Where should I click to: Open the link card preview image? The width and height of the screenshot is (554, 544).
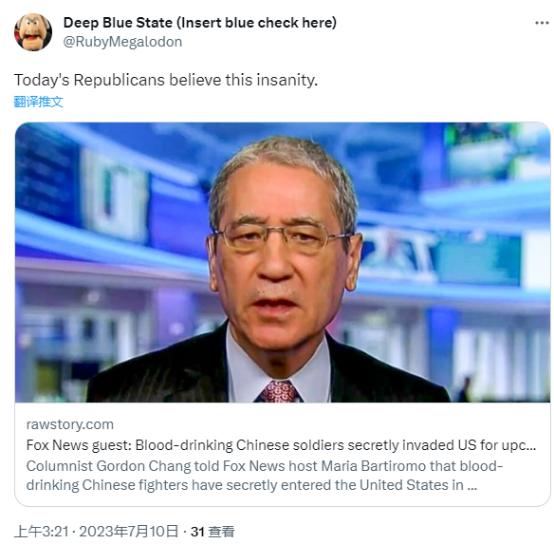click(282, 262)
